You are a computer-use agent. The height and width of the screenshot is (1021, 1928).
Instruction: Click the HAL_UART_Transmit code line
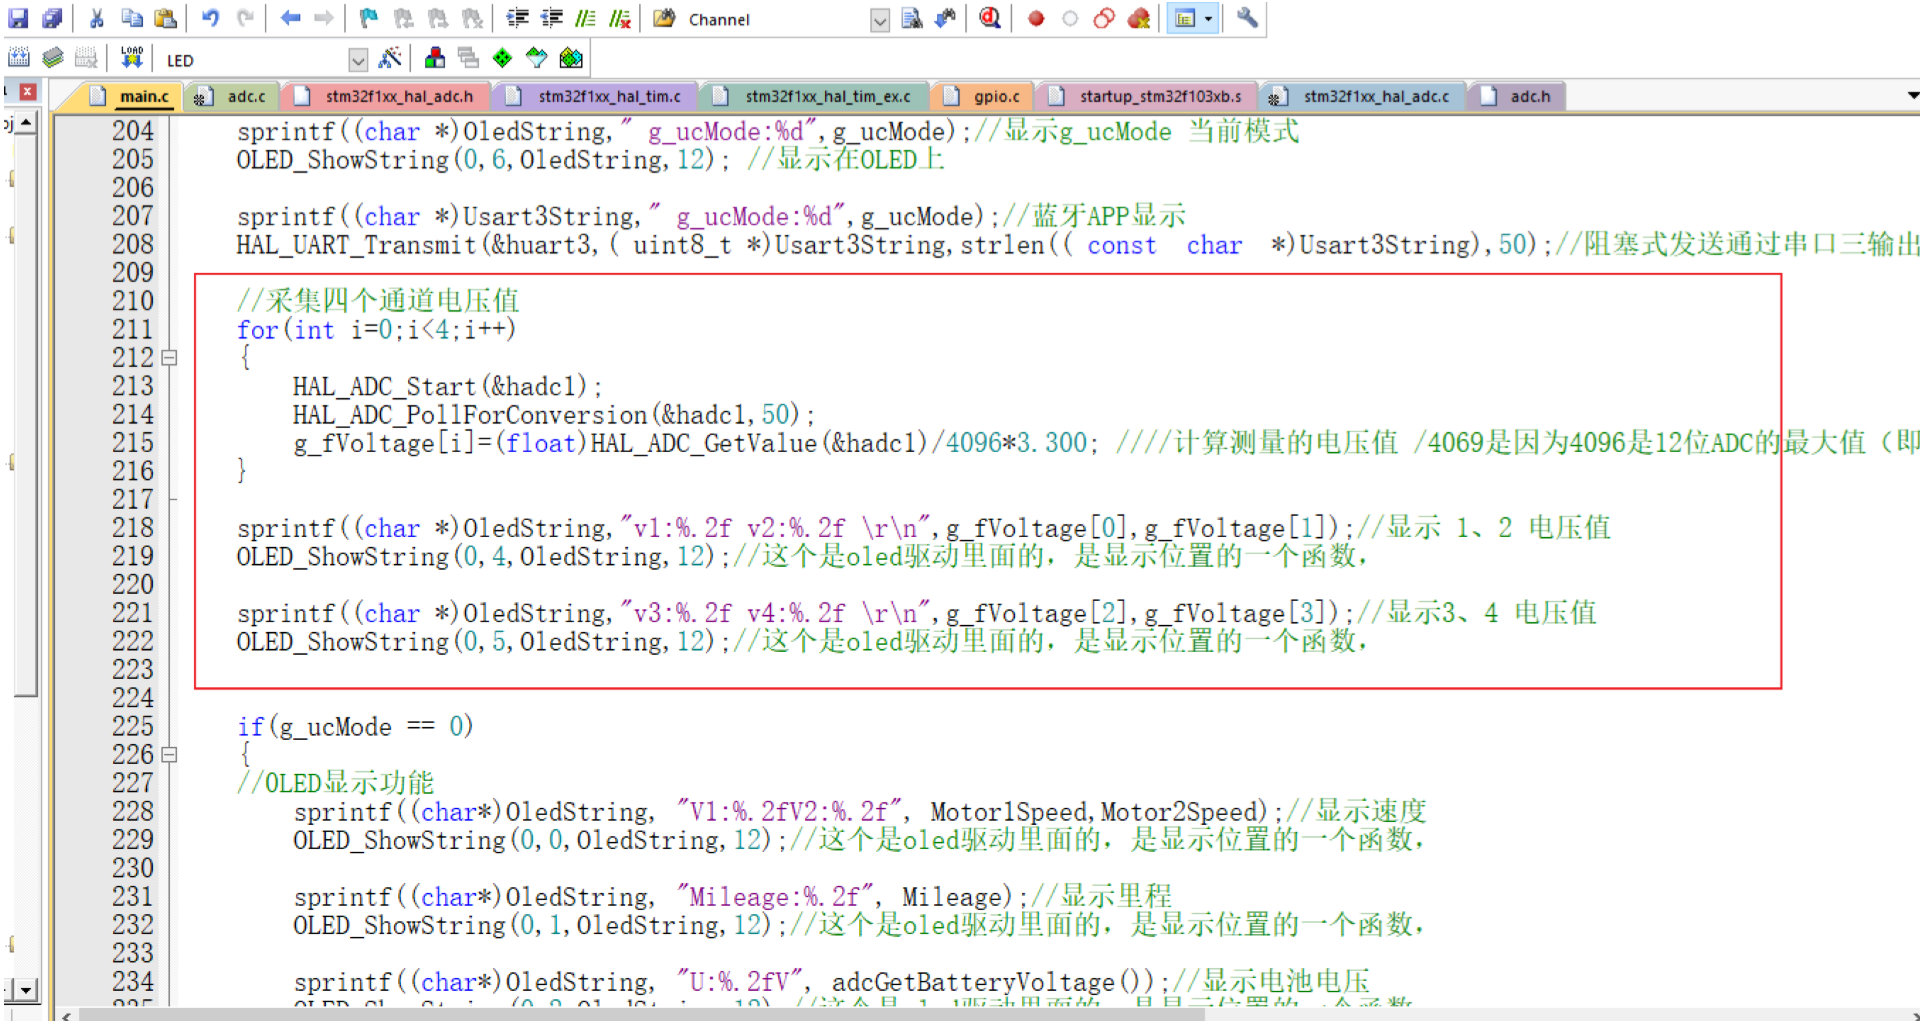[x=1077, y=245]
